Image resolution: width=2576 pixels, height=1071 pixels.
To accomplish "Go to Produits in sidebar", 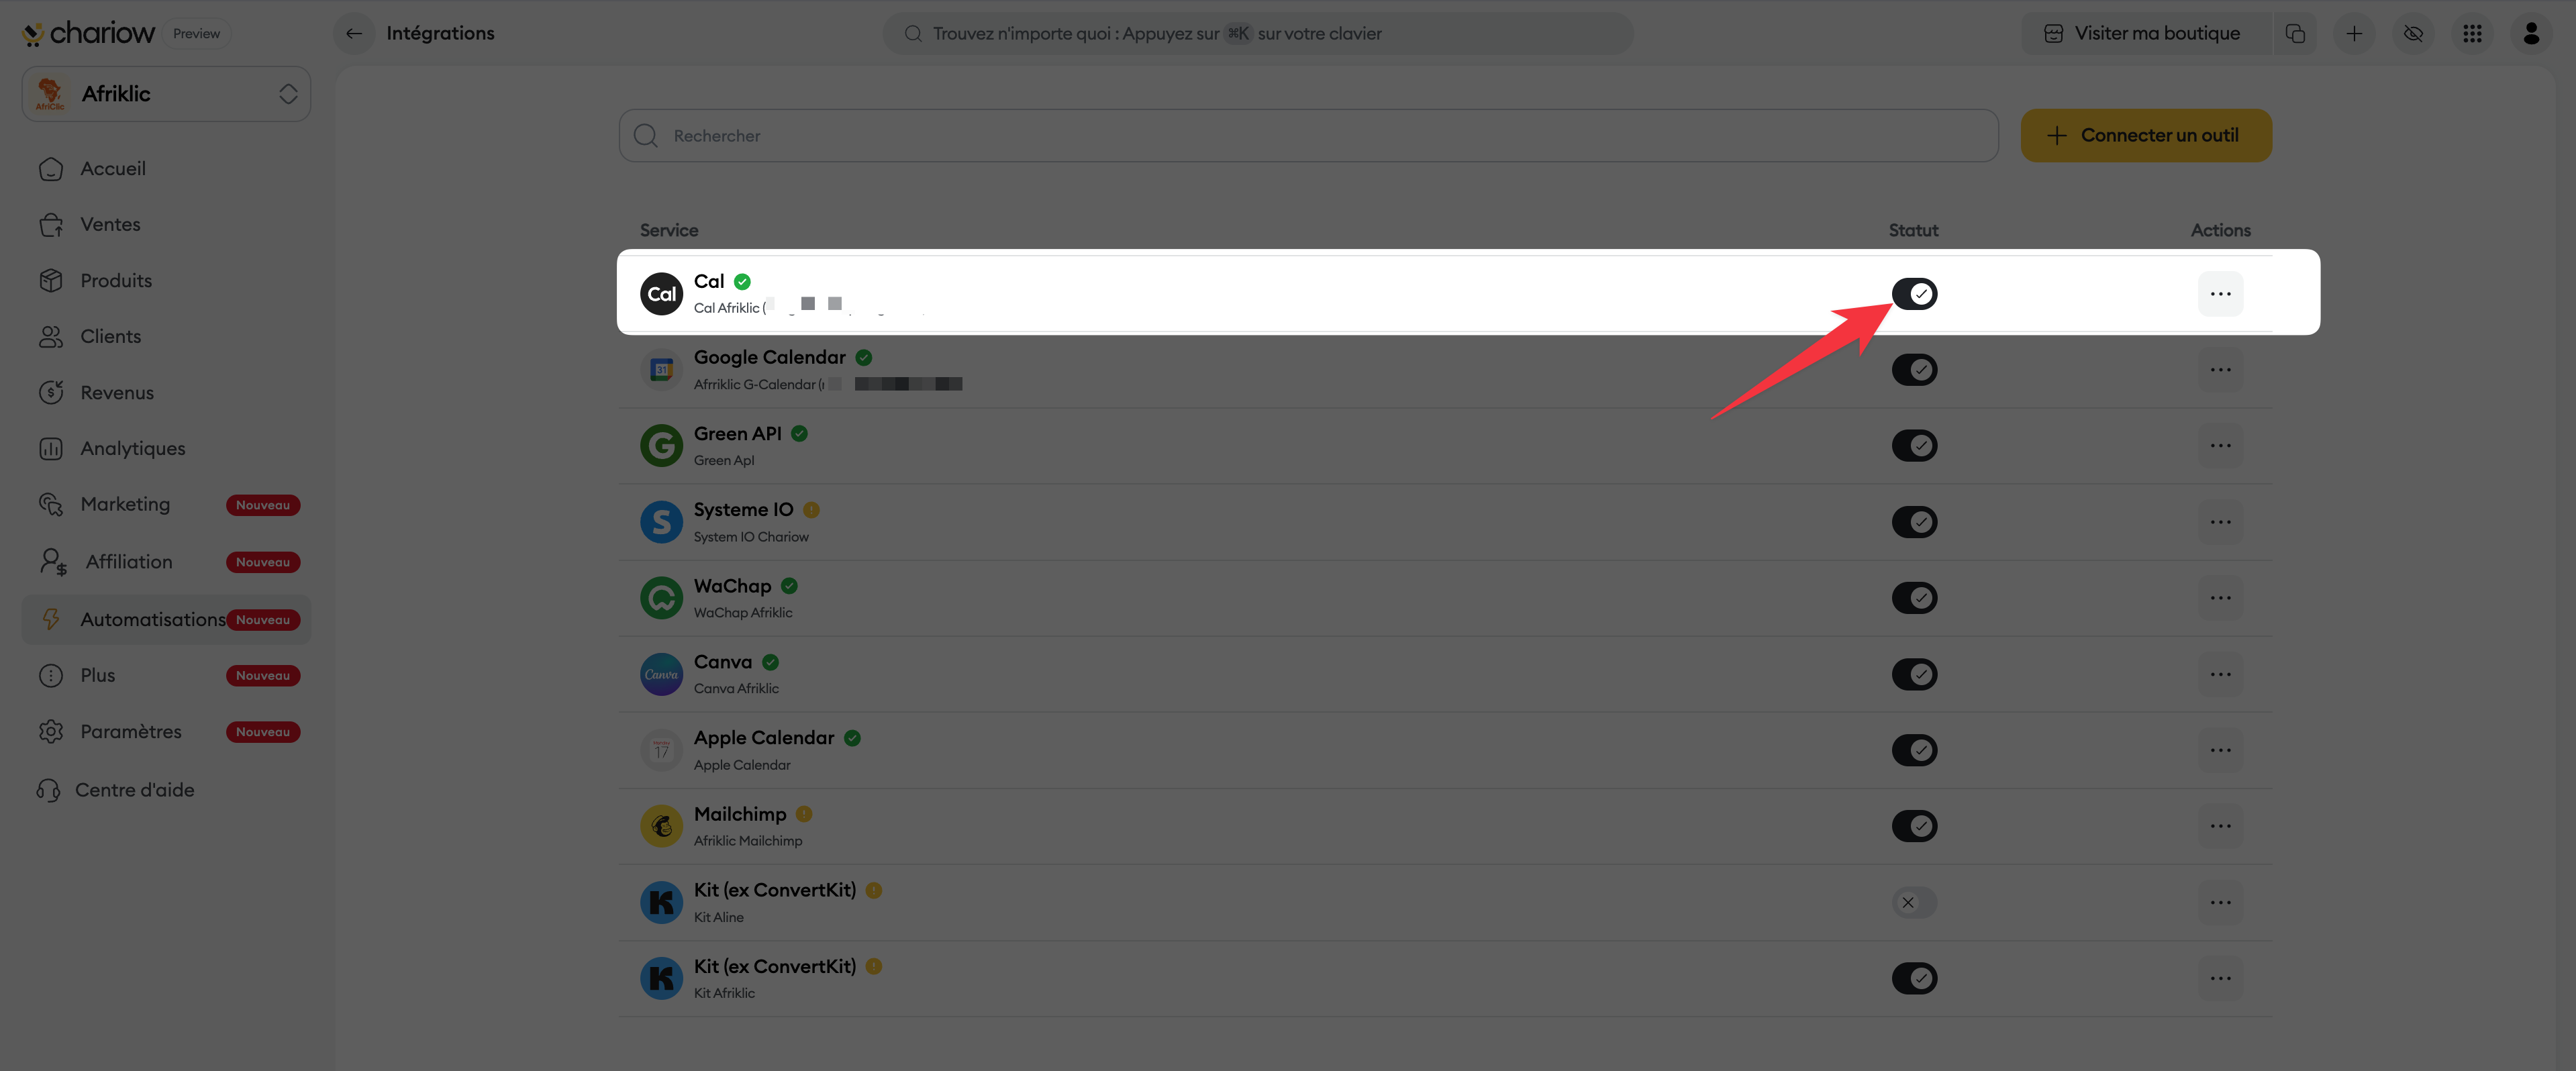I will pyautogui.click(x=116, y=281).
